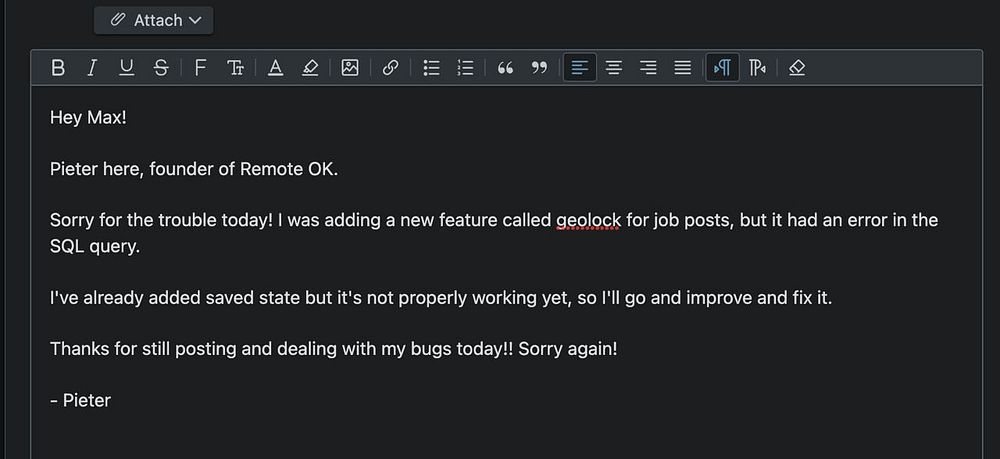Center align the text
This screenshot has width=1000, height=459.
[614, 68]
